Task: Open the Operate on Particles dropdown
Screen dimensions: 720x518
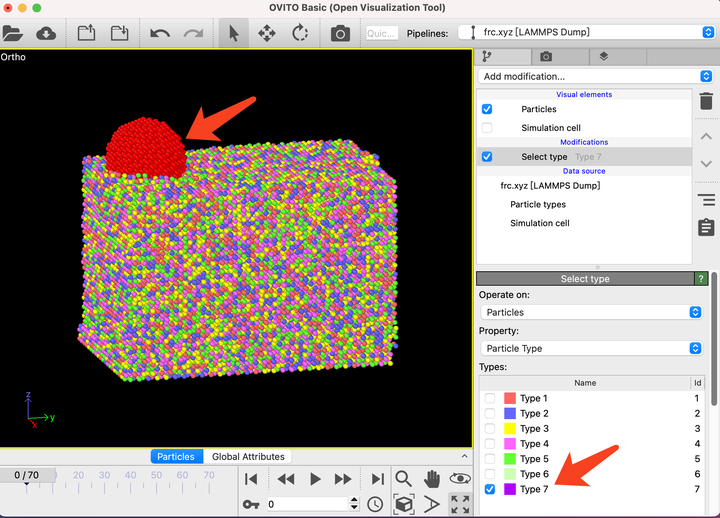Action: tap(591, 312)
